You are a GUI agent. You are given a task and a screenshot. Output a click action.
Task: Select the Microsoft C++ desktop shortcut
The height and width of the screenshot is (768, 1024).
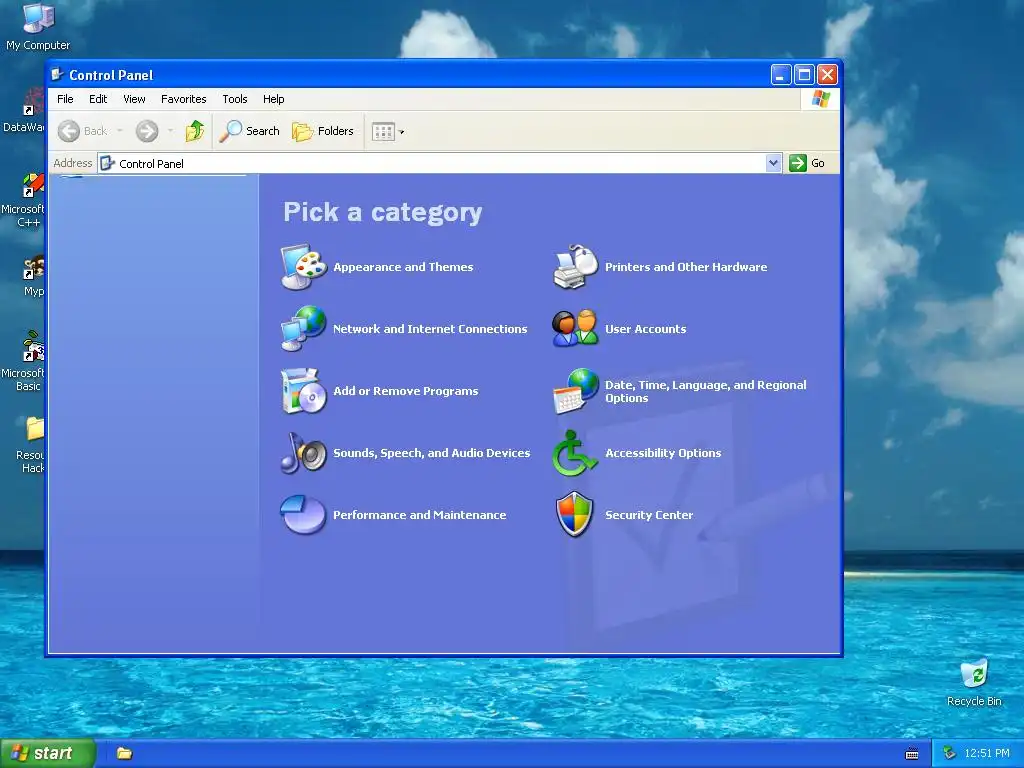tap(24, 200)
